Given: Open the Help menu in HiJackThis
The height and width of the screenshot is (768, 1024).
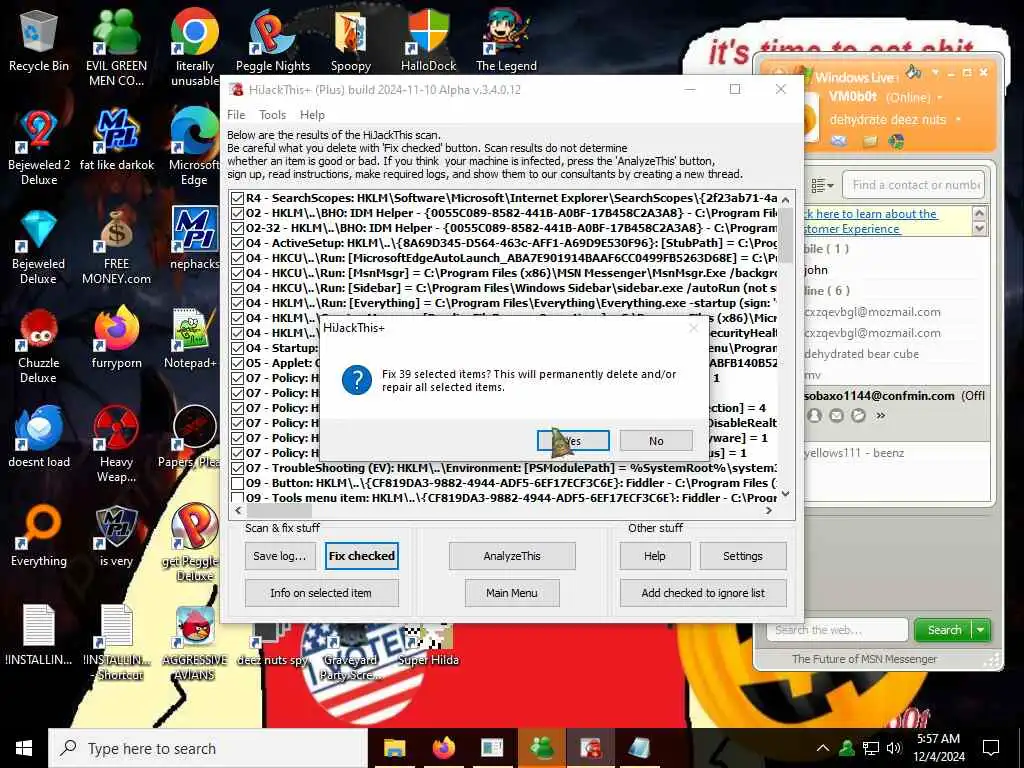Looking at the screenshot, I should point(312,115).
